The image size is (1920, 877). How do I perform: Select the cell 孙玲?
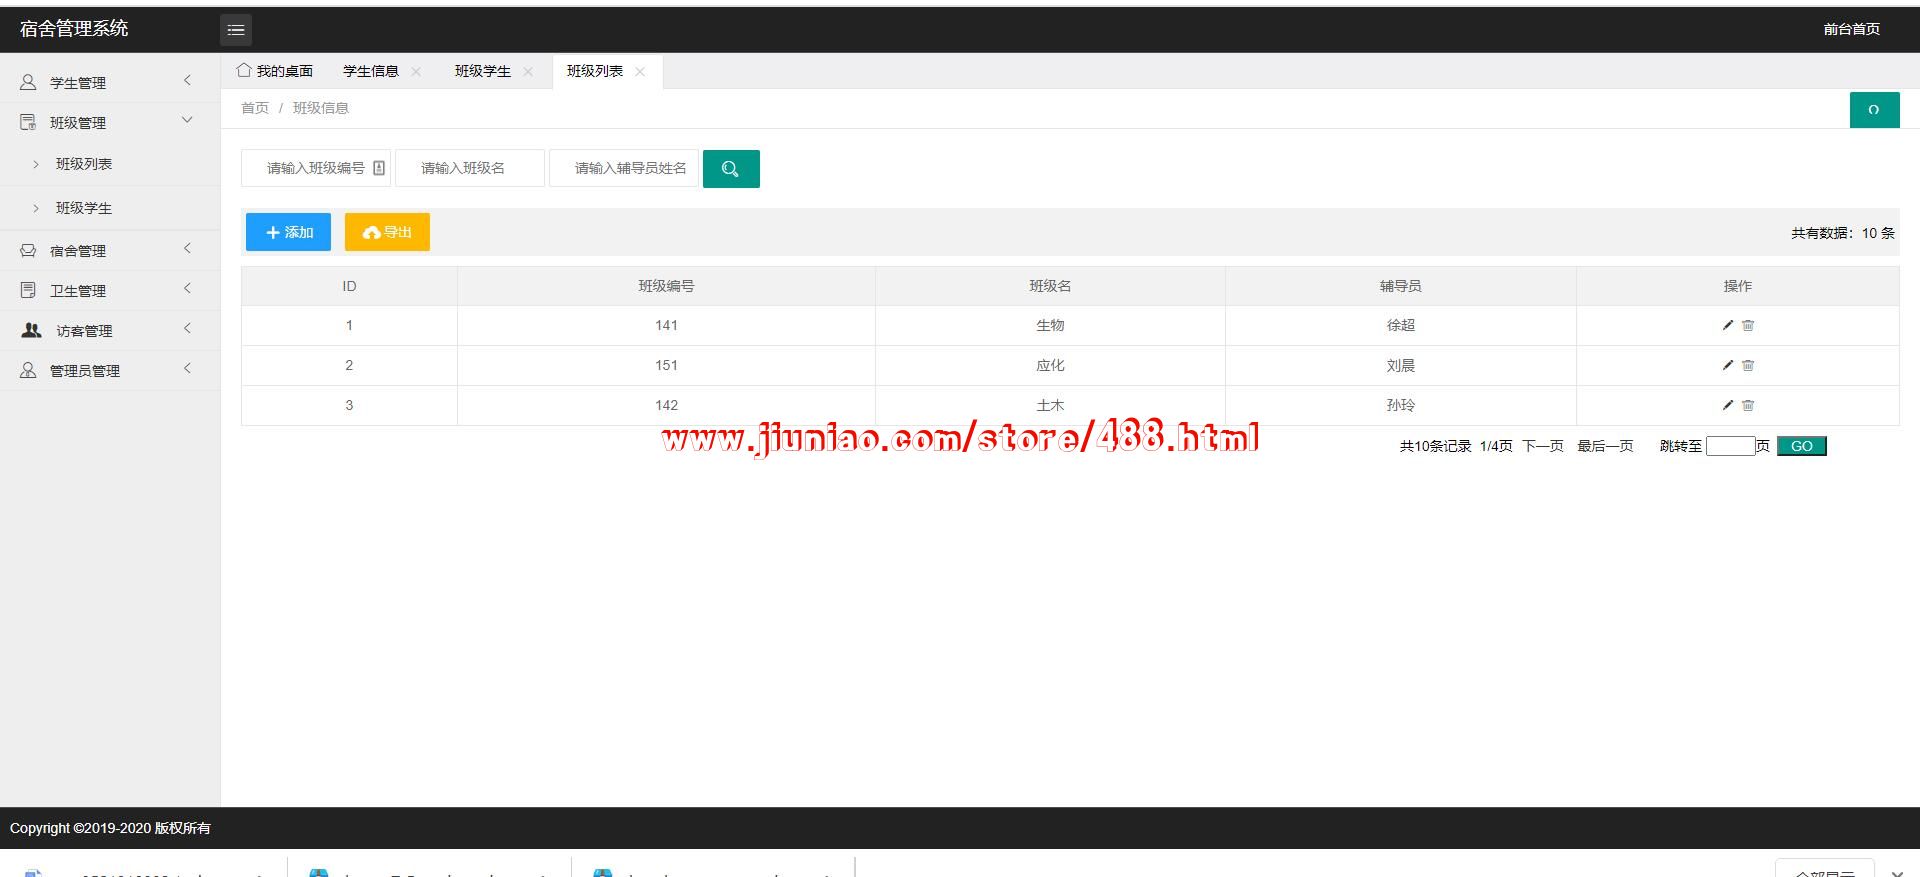pos(1400,405)
